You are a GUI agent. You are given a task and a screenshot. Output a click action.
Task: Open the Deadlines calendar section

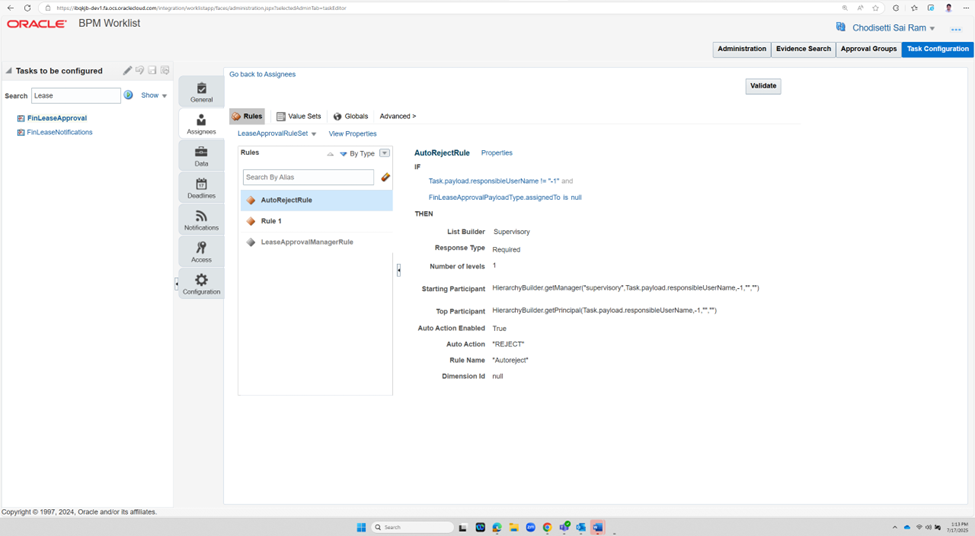coord(201,188)
